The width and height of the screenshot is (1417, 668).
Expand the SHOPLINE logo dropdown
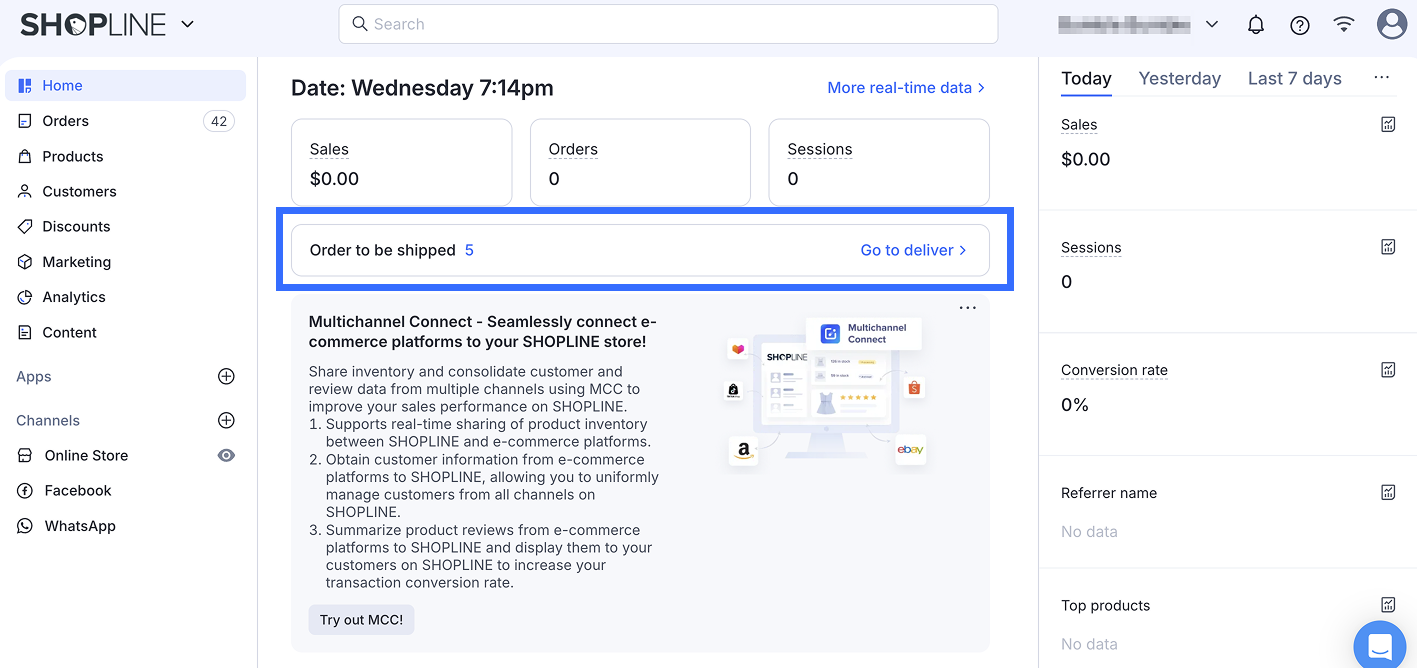tap(187, 25)
